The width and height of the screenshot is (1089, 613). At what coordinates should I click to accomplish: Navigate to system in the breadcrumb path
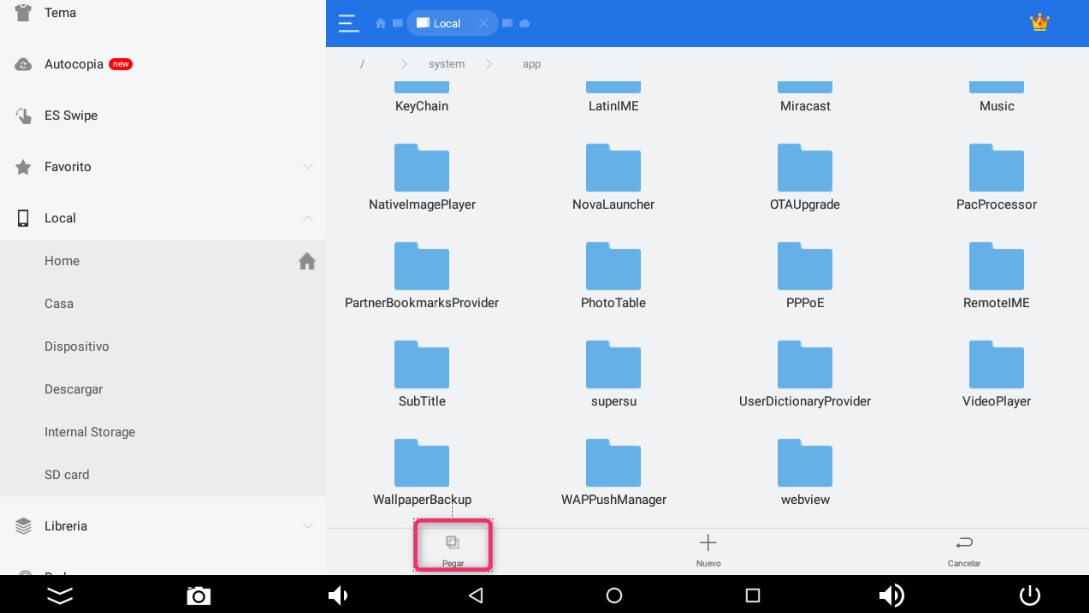(446, 64)
